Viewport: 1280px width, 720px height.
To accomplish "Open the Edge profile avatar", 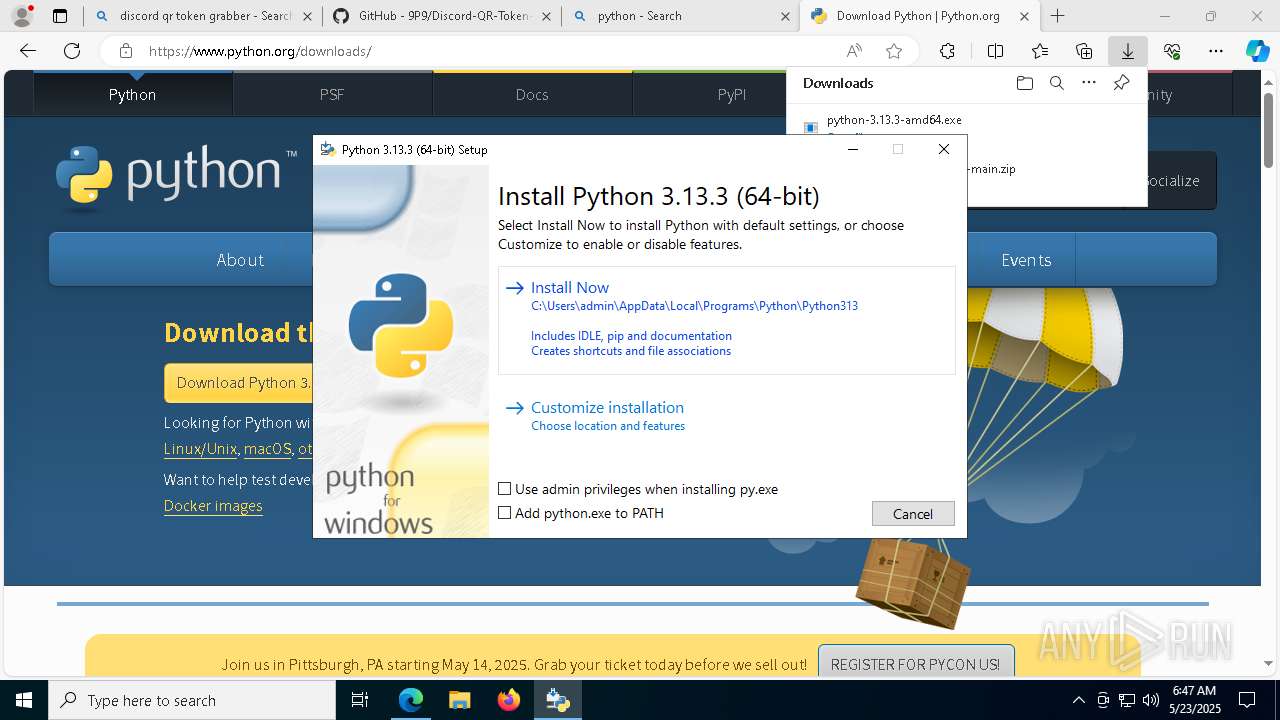I will 21,16.
